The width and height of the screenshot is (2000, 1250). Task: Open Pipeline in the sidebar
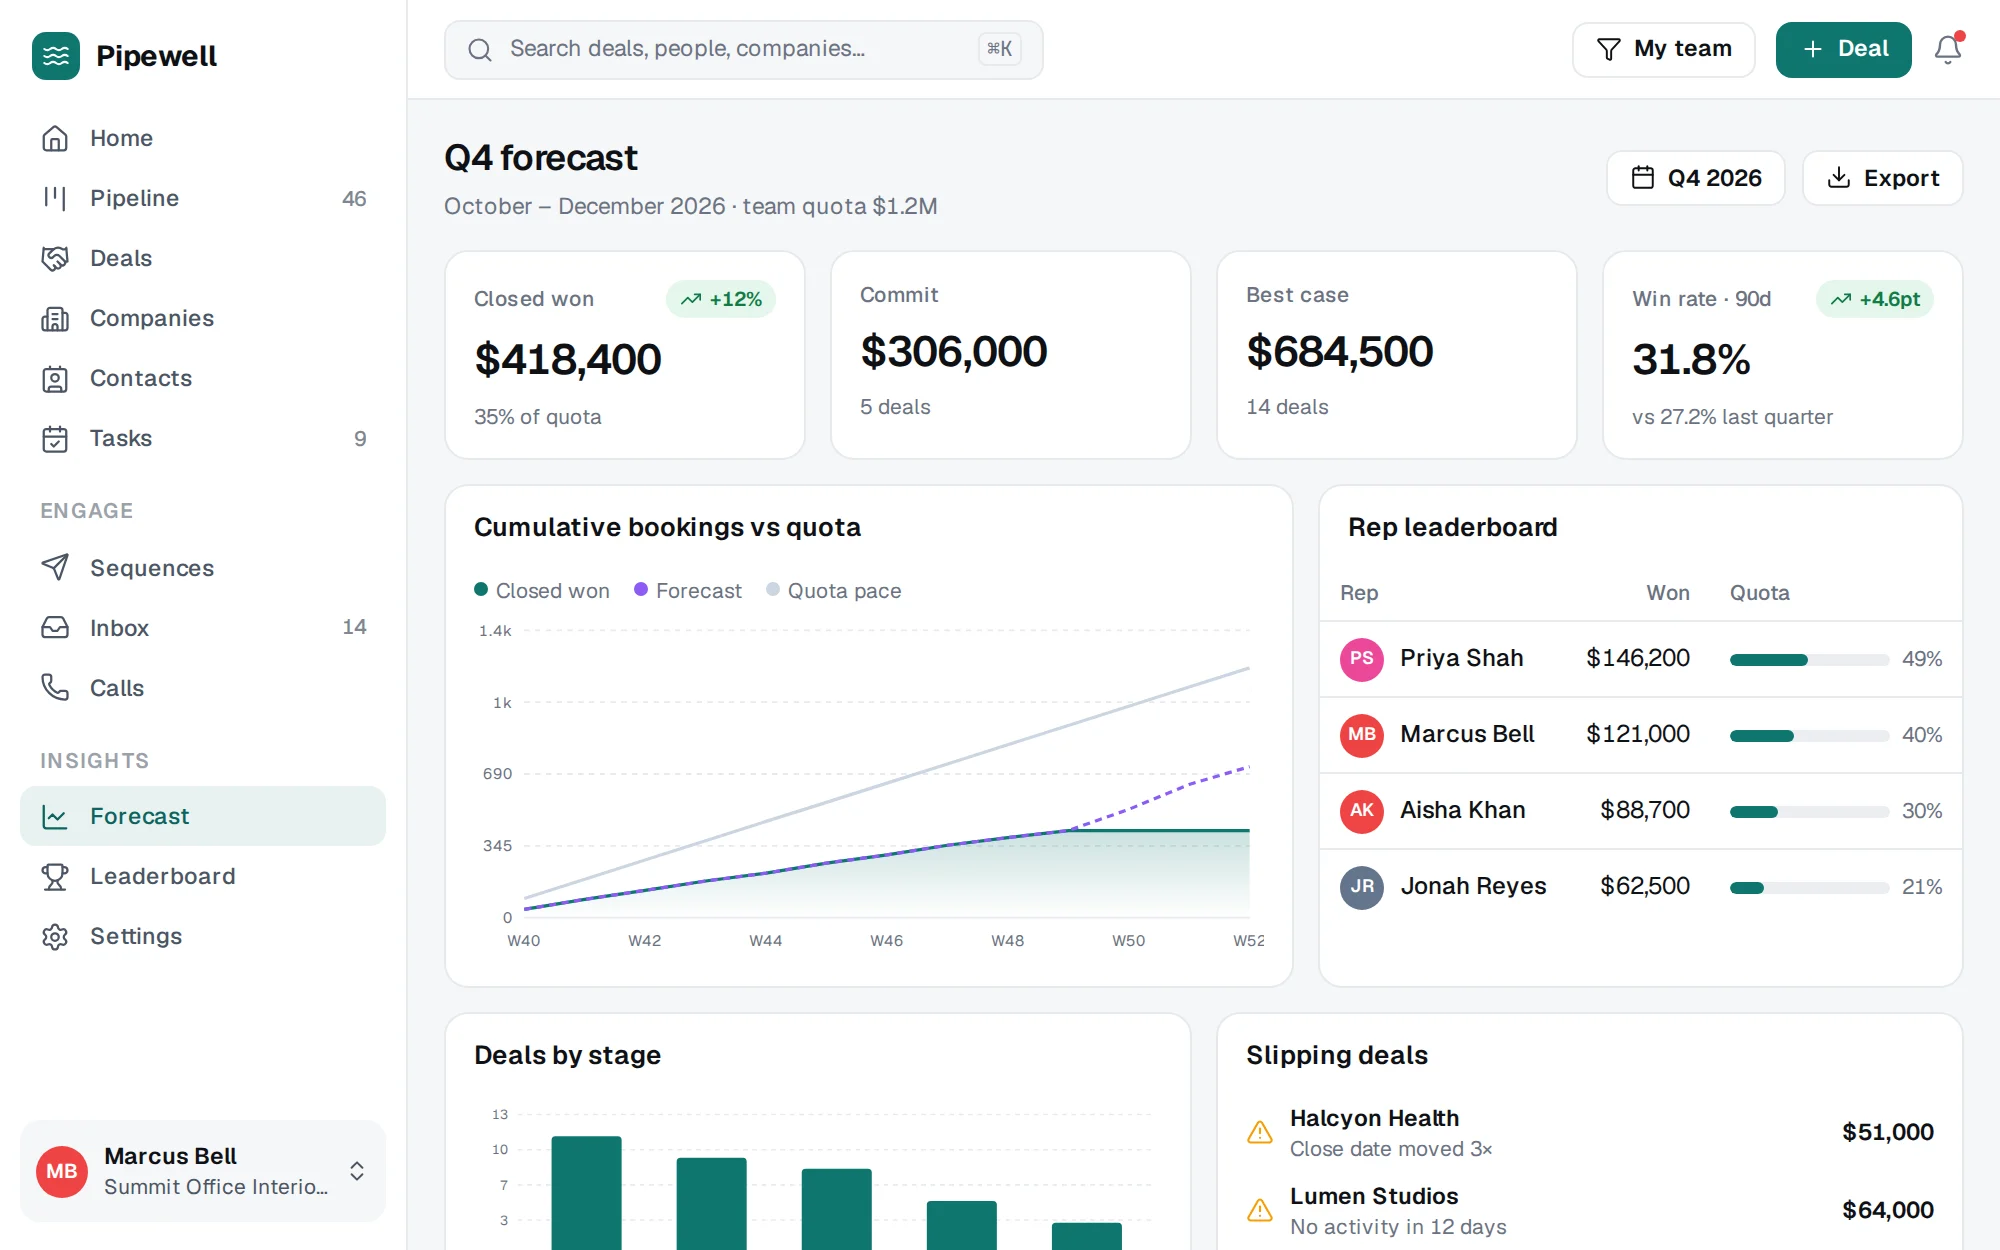tap(203, 198)
